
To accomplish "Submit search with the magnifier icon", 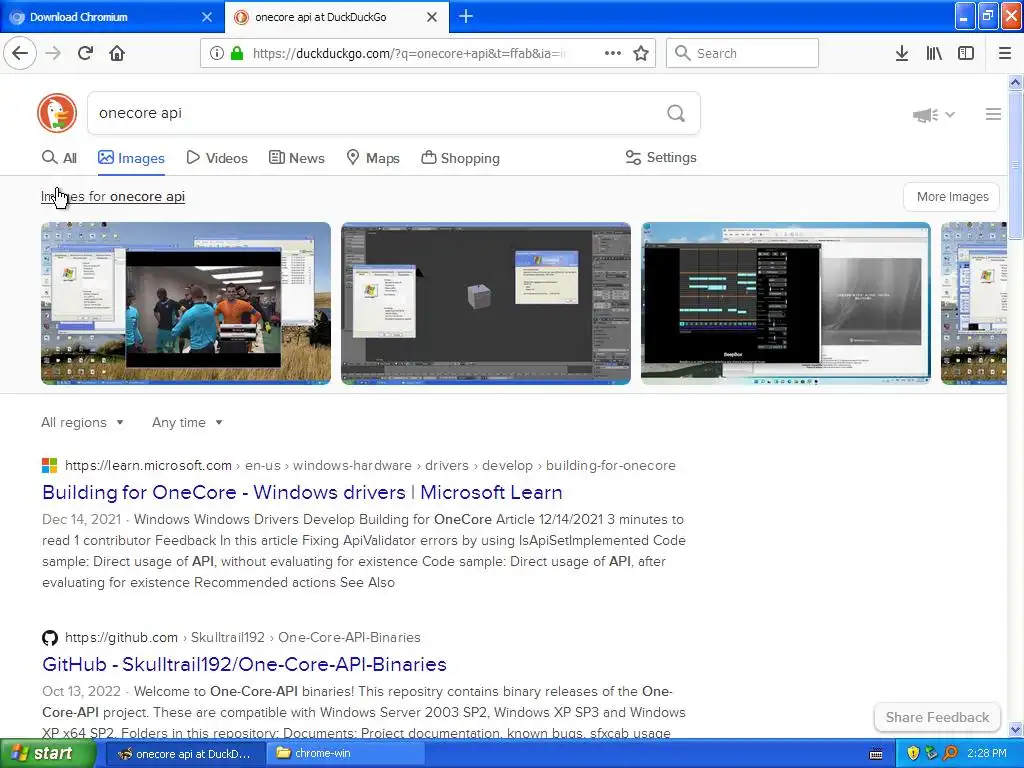I will (676, 114).
